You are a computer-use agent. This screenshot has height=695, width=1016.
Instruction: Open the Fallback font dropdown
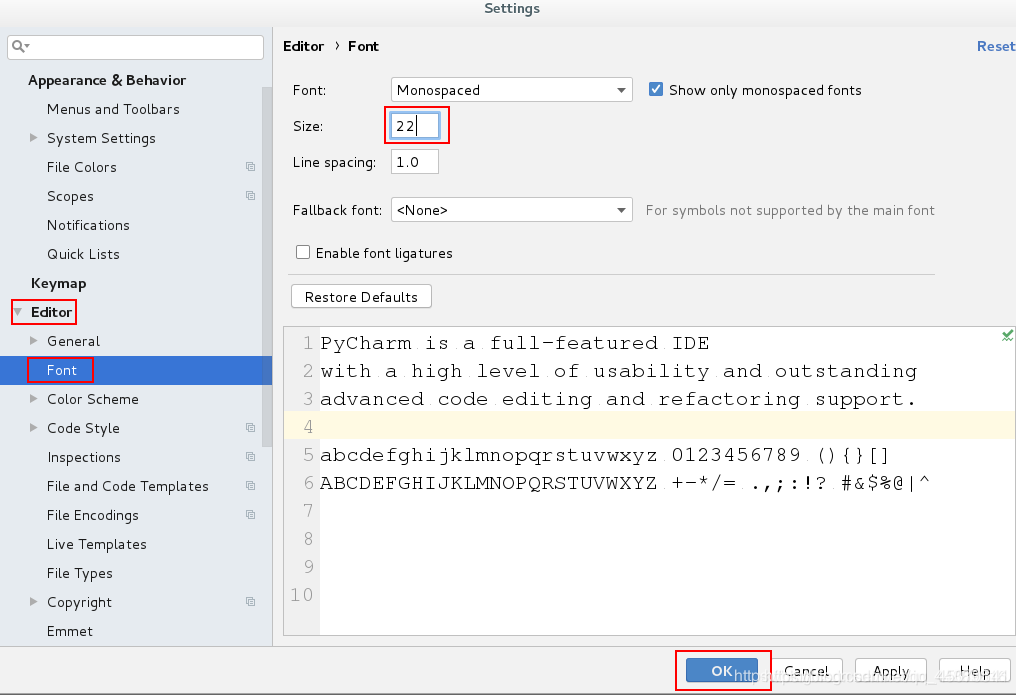[511, 210]
